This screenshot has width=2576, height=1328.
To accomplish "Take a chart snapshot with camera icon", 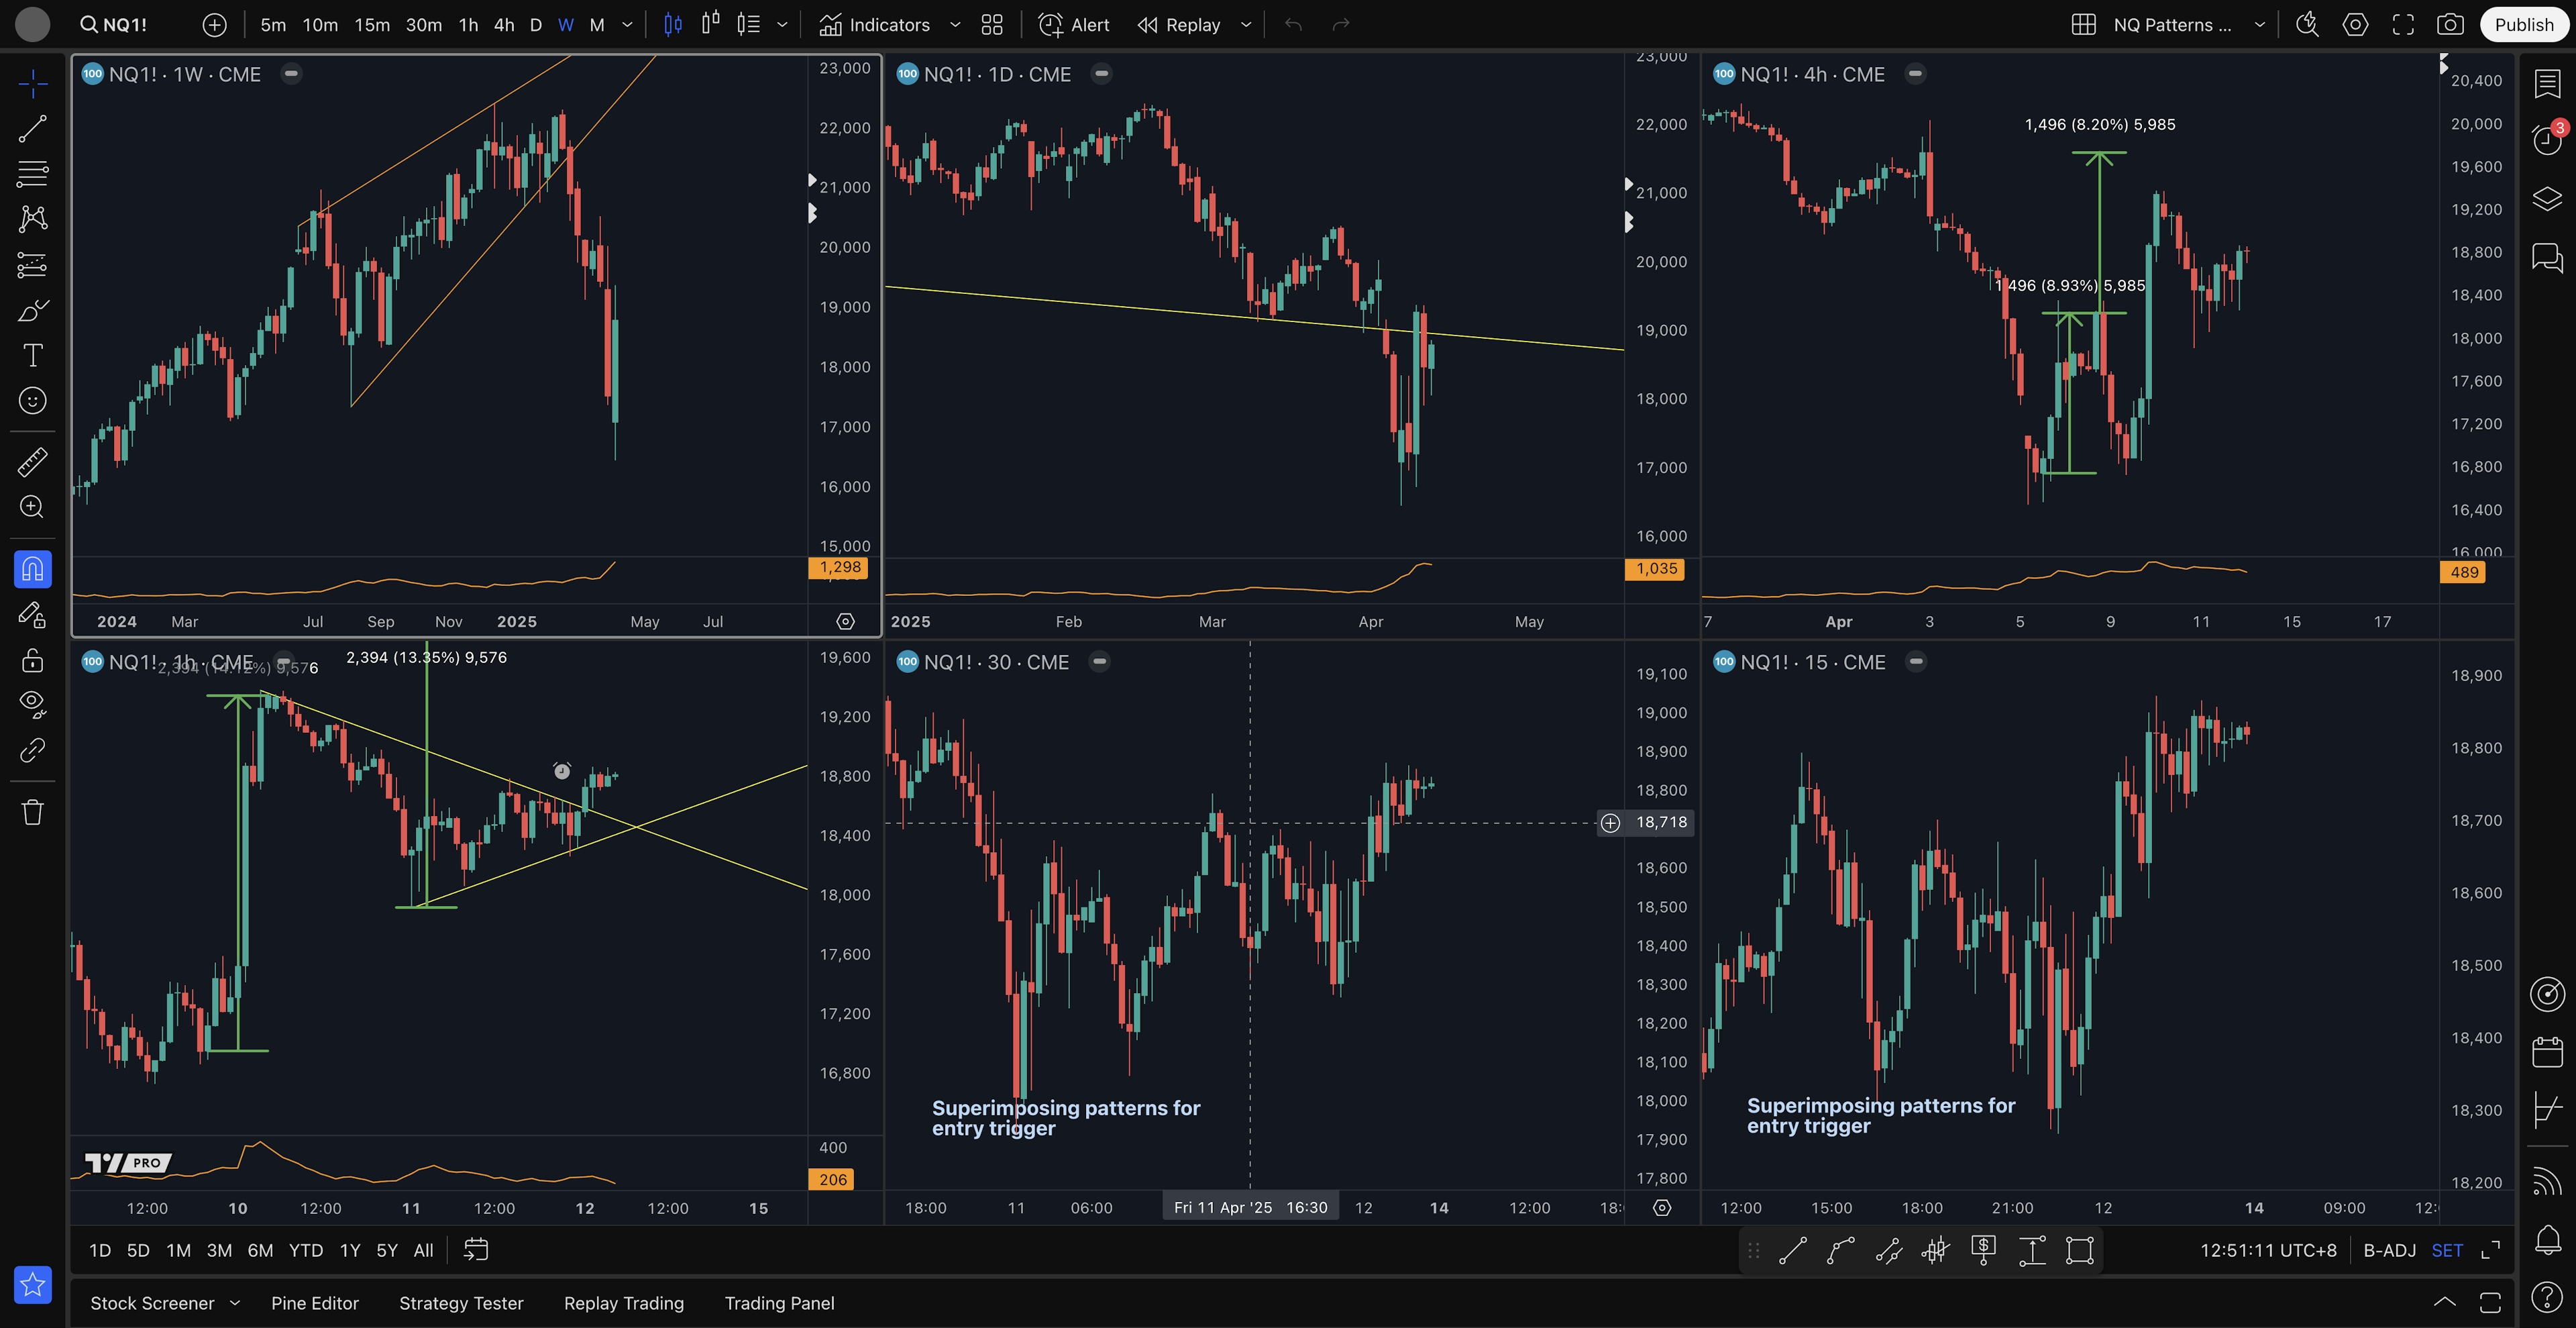I will 2450,25.
